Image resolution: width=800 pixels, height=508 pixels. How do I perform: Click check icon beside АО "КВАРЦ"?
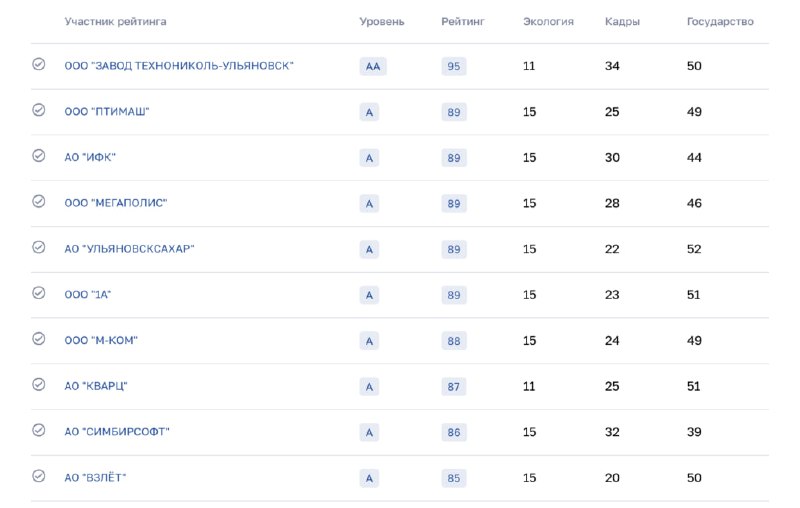39,385
